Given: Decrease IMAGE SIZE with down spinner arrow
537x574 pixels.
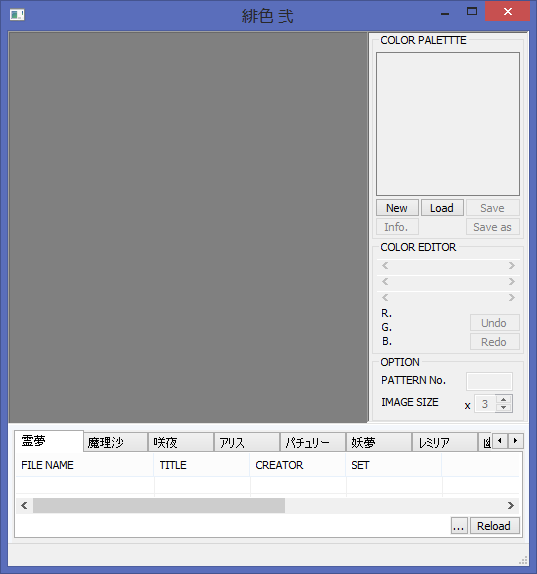Looking at the screenshot, I should tap(504, 408).
